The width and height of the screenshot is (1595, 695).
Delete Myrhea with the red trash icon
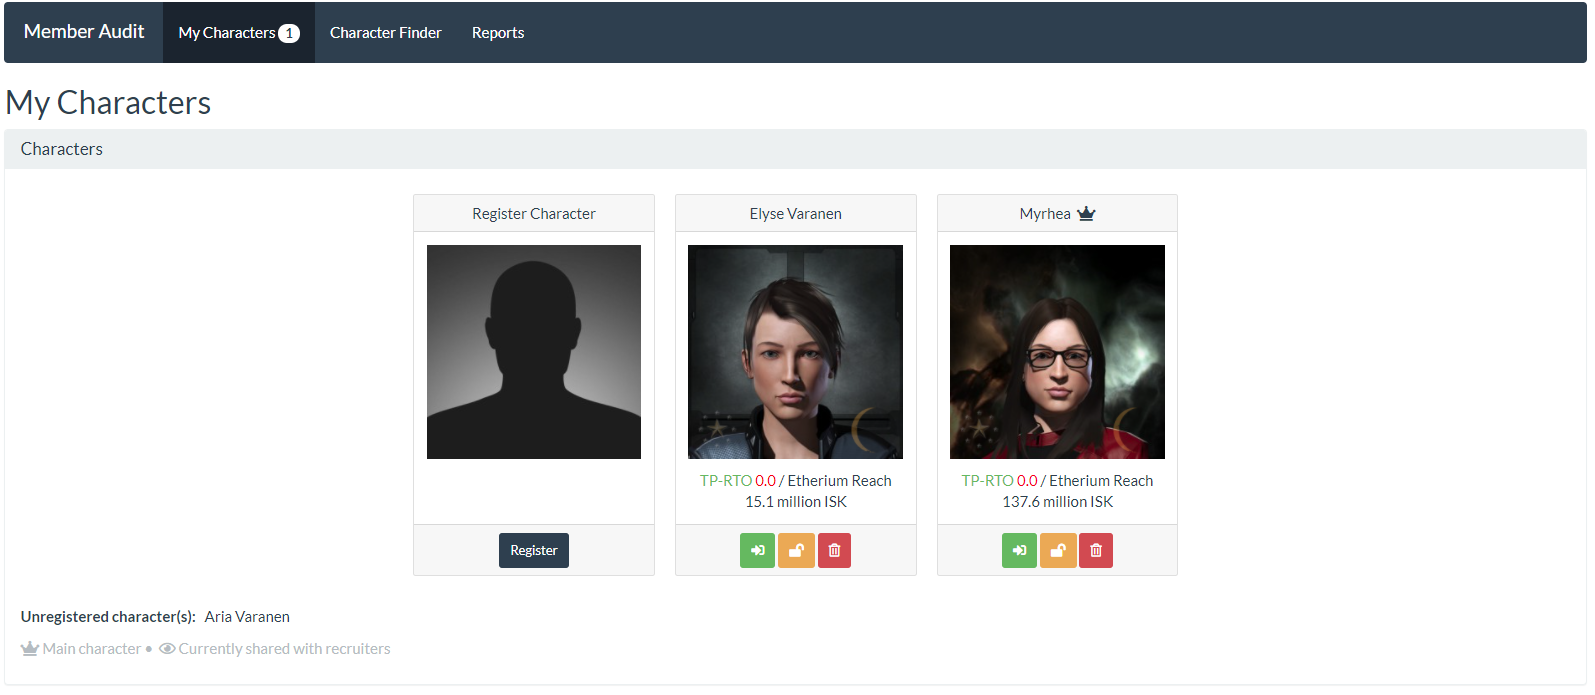pos(1096,550)
